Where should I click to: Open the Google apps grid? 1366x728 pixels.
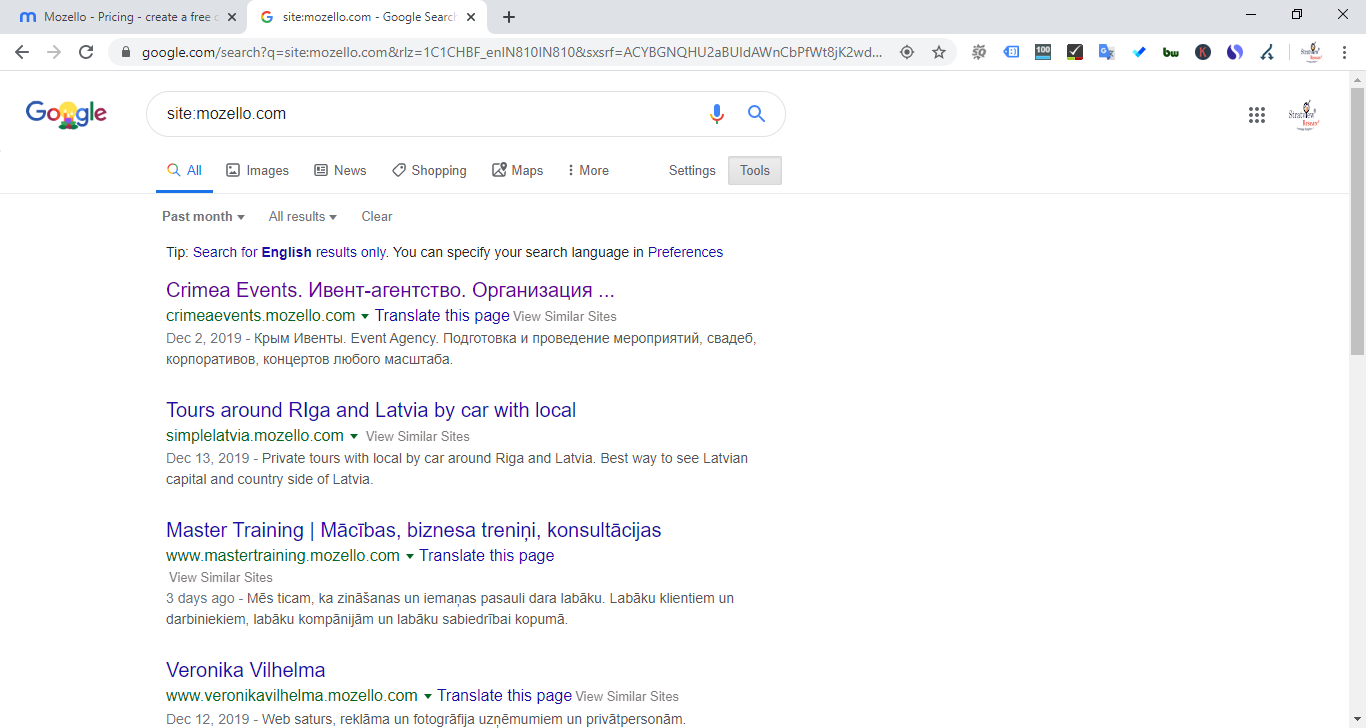coord(1257,115)
